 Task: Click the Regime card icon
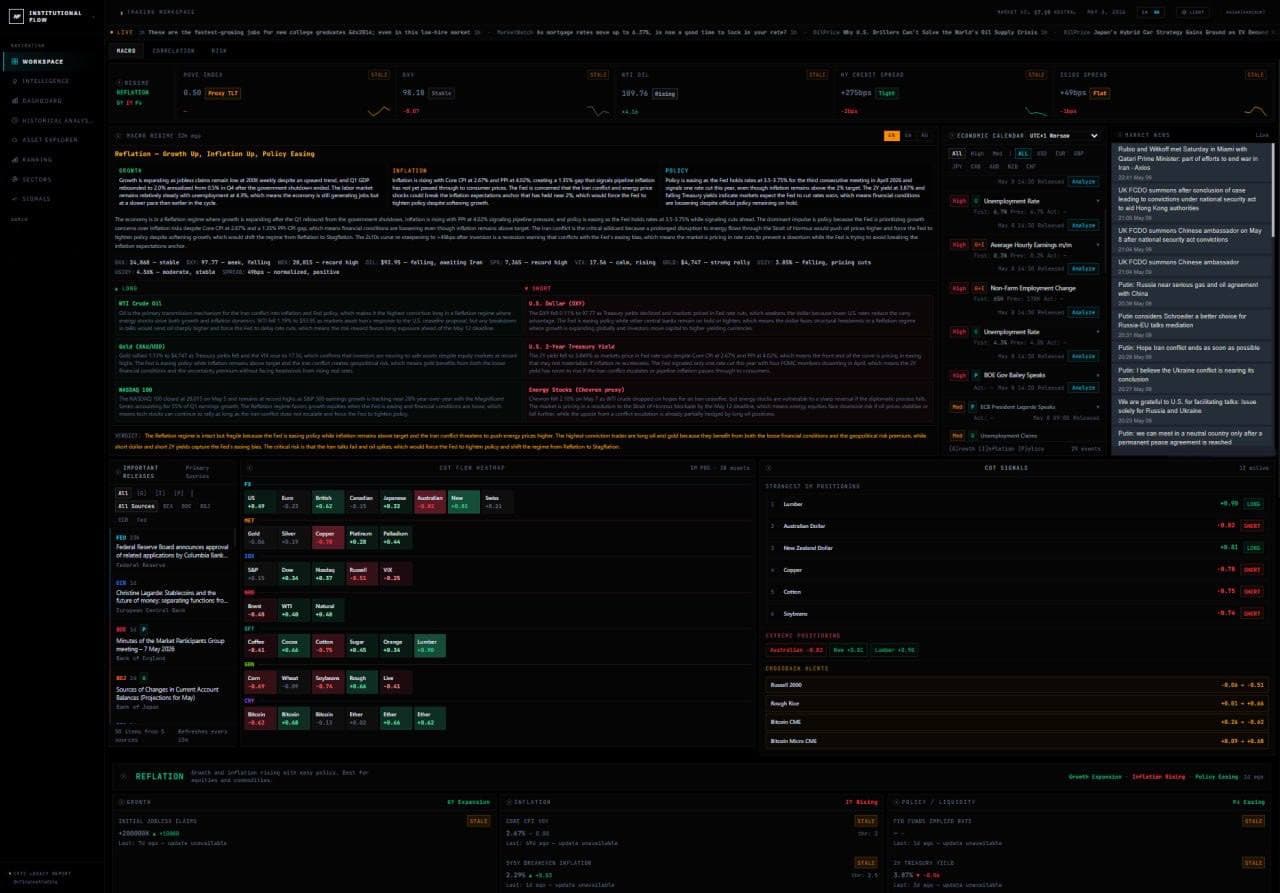119,82
